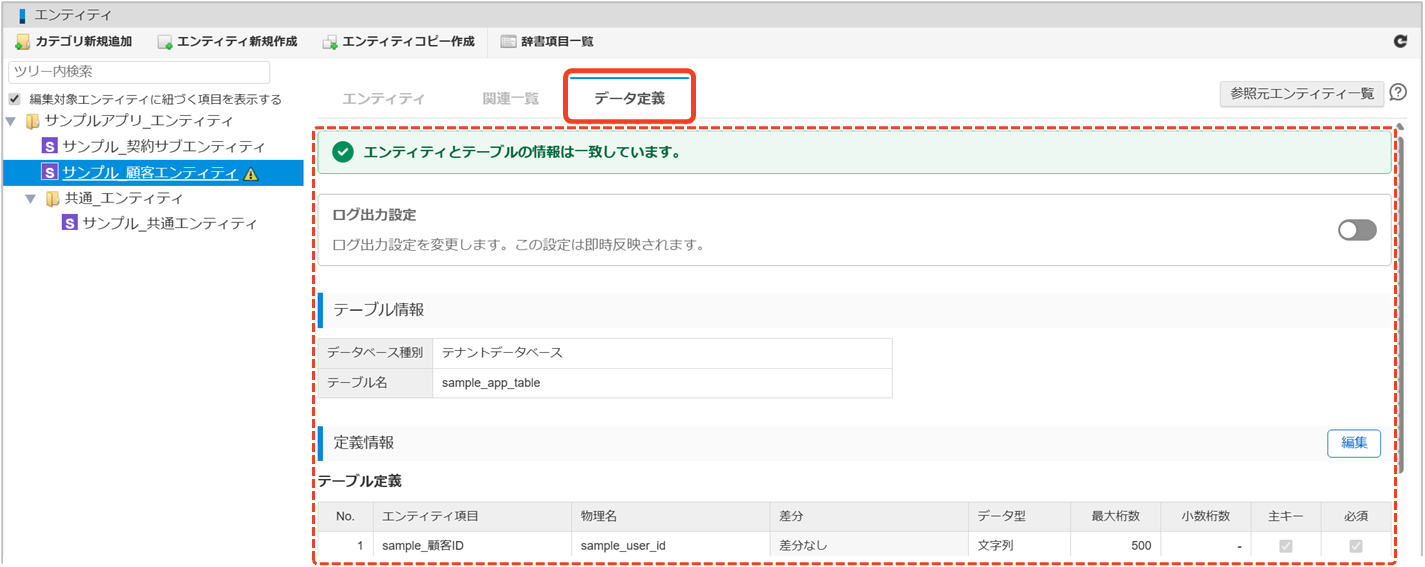
Task: Click the warning icon beside サンプル_顧客エンティティ
Action: (251, 174)
